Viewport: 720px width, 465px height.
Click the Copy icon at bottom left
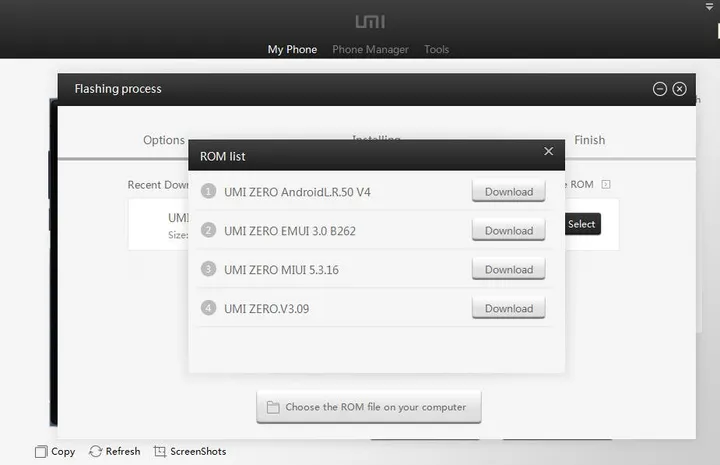41,452
